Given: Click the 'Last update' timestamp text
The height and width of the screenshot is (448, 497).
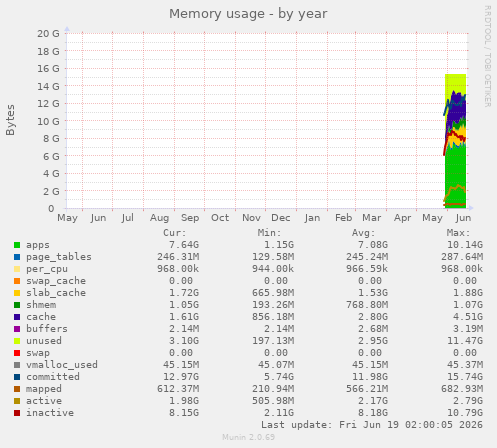Looking at the screenshot, I should click(372, 425).
